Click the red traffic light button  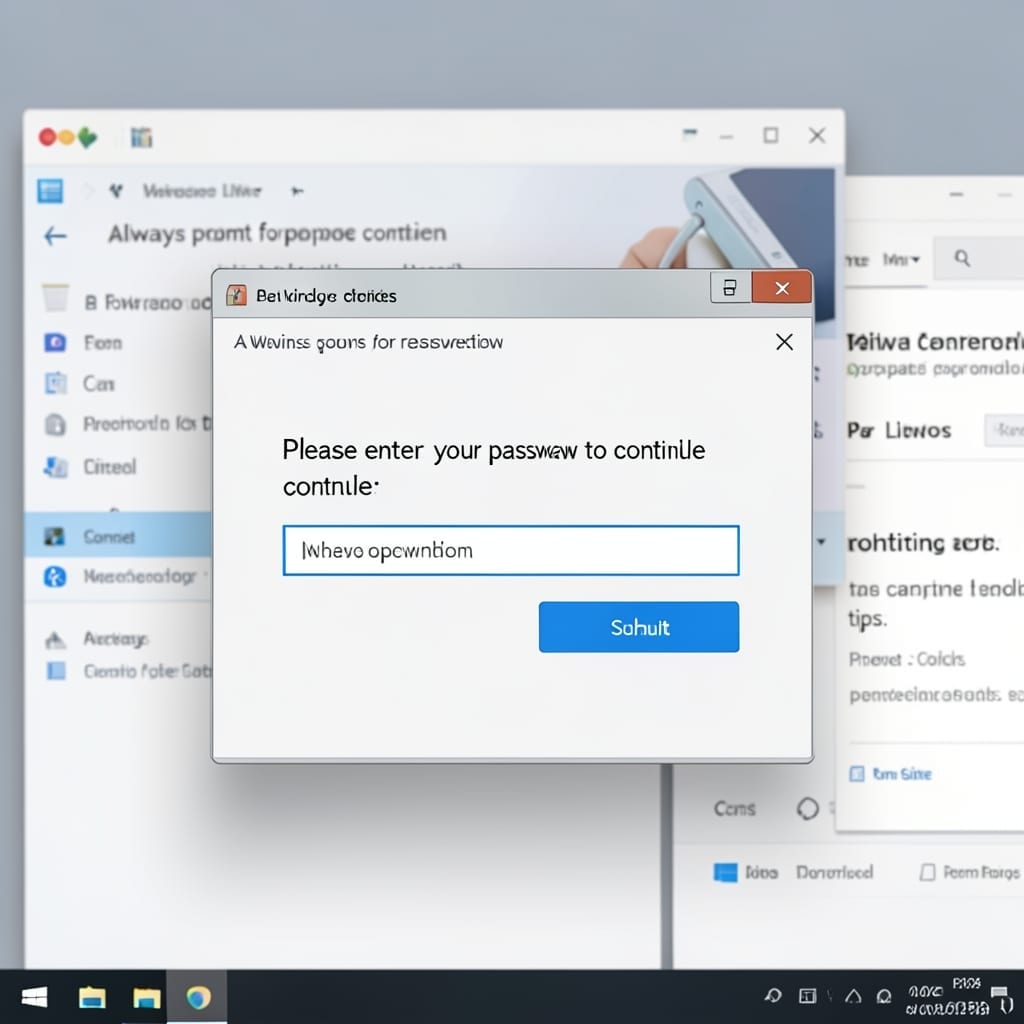coord(47,137)
